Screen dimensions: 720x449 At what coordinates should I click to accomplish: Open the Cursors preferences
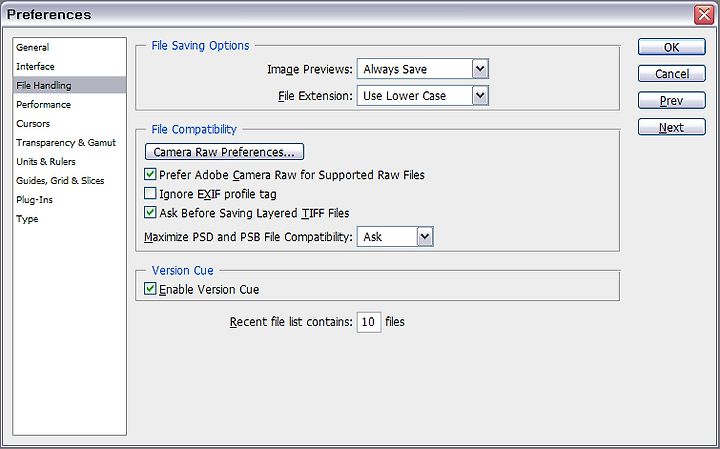click(x=69, y=123)
